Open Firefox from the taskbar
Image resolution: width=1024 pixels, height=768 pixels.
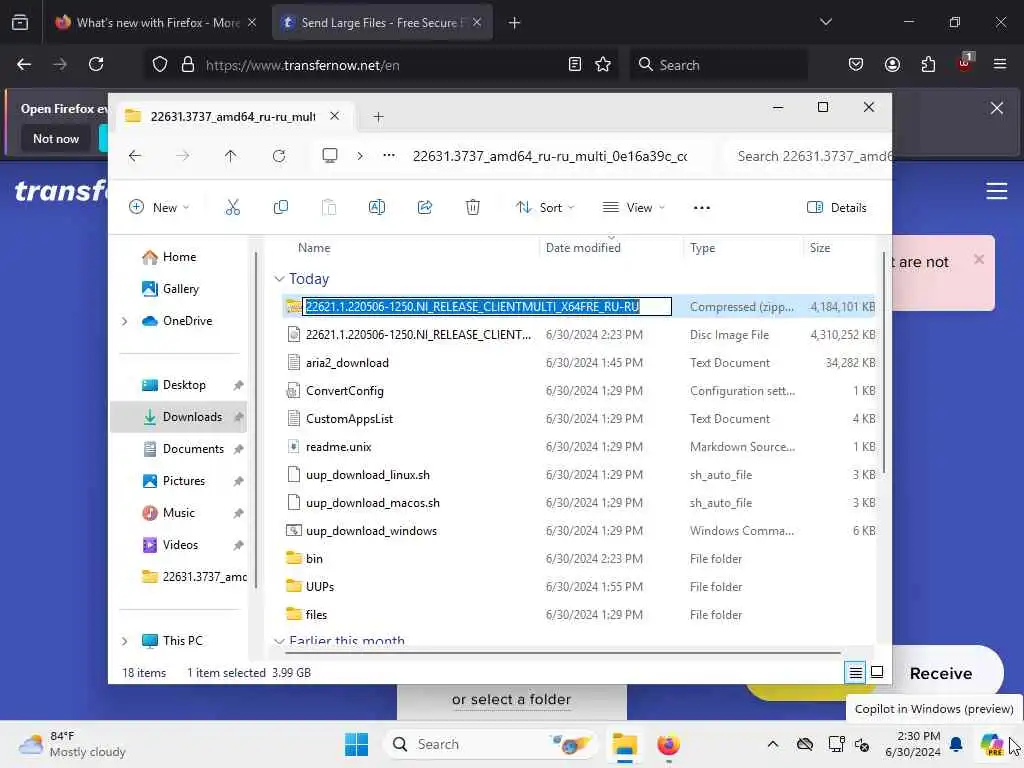(x=668, y=744)
